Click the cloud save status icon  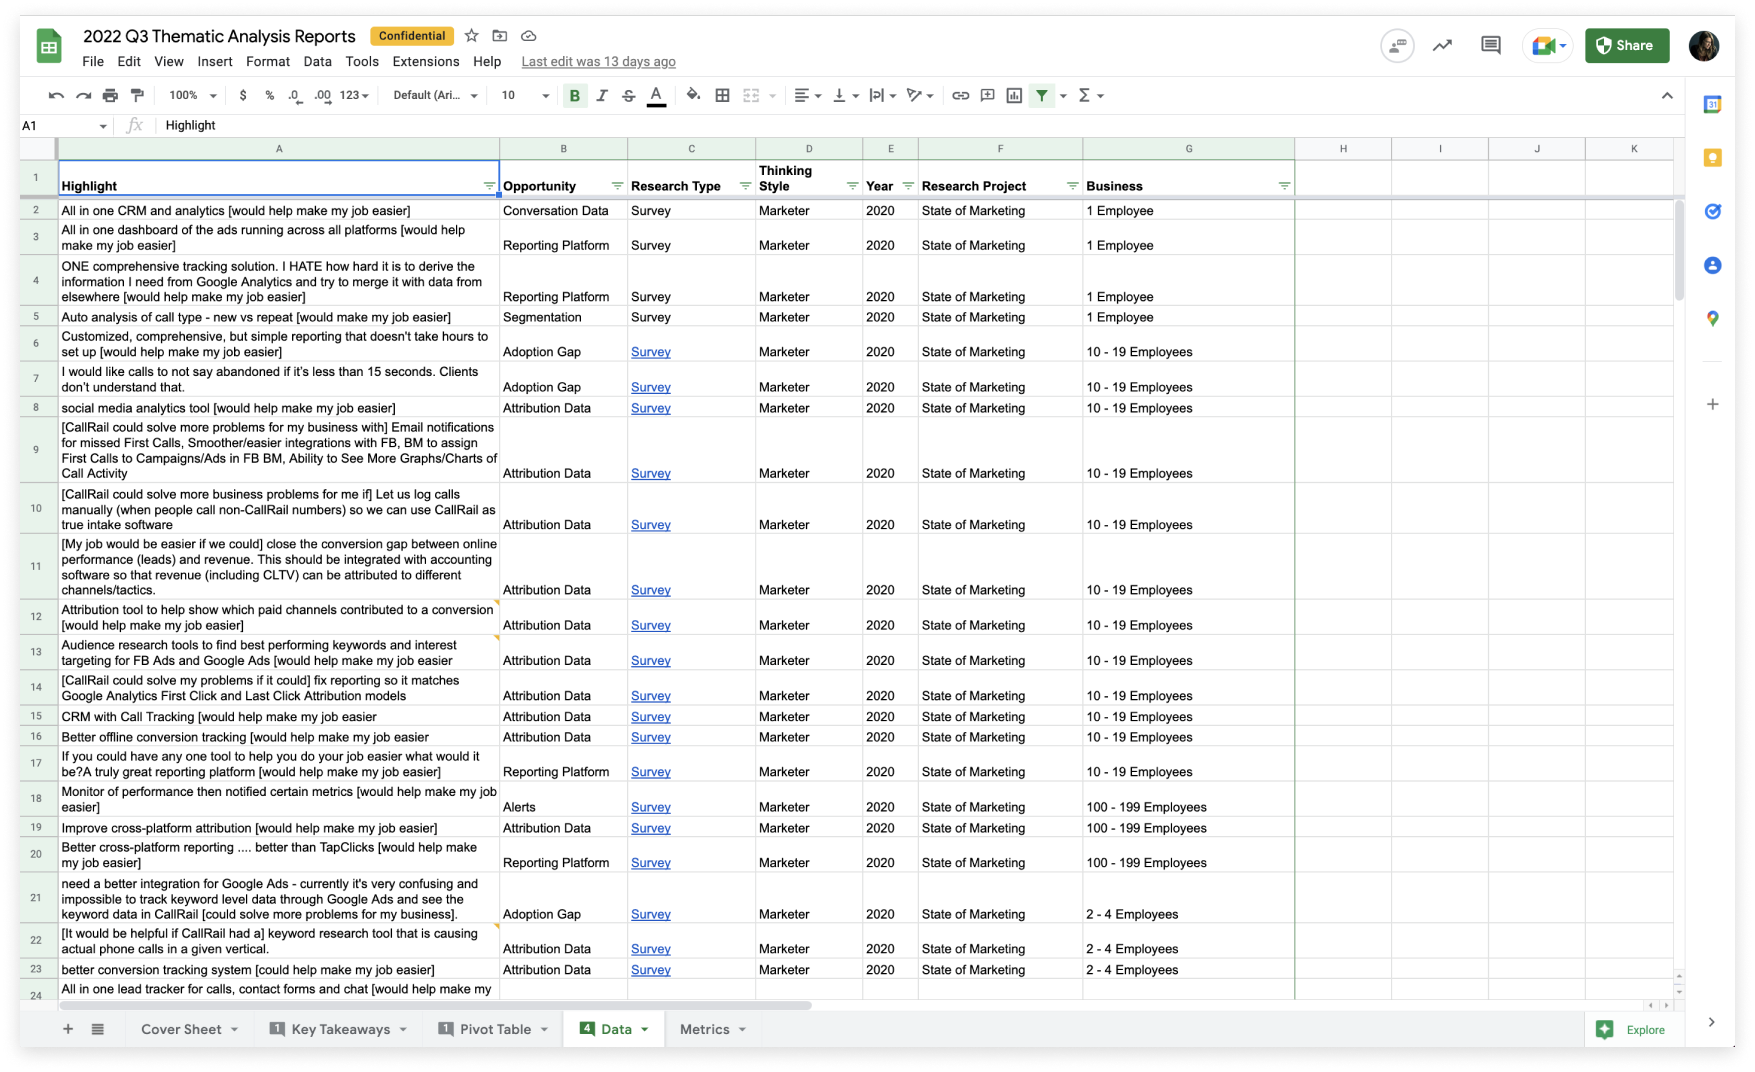point(529,36)
